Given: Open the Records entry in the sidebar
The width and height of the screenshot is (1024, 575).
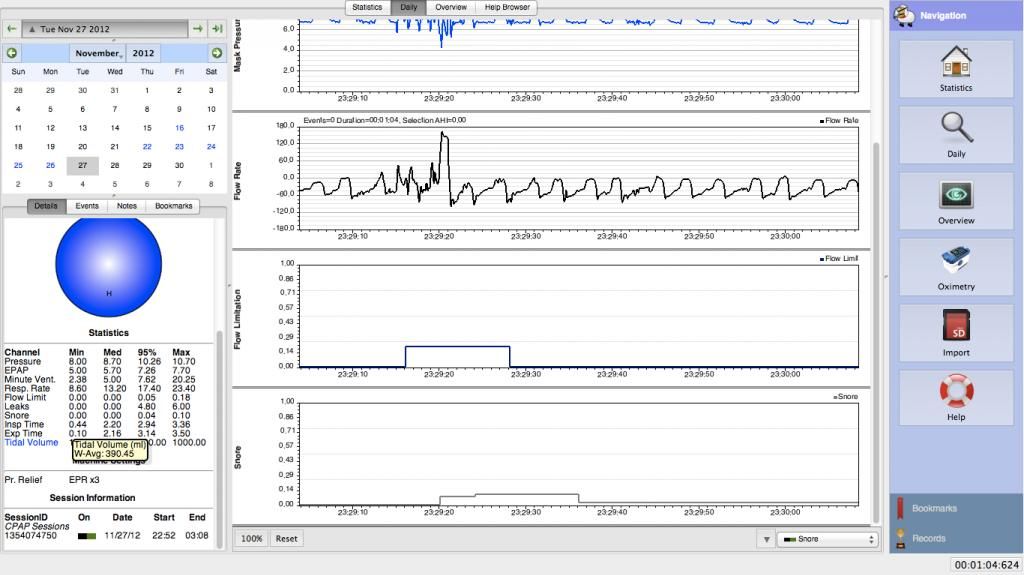Looking at the screenshot, I should (928, 538).
